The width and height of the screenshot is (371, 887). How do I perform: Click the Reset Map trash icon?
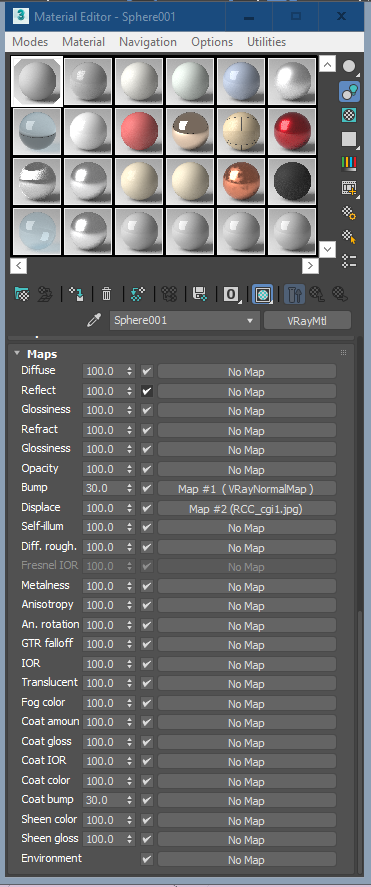tap(106, 294)
